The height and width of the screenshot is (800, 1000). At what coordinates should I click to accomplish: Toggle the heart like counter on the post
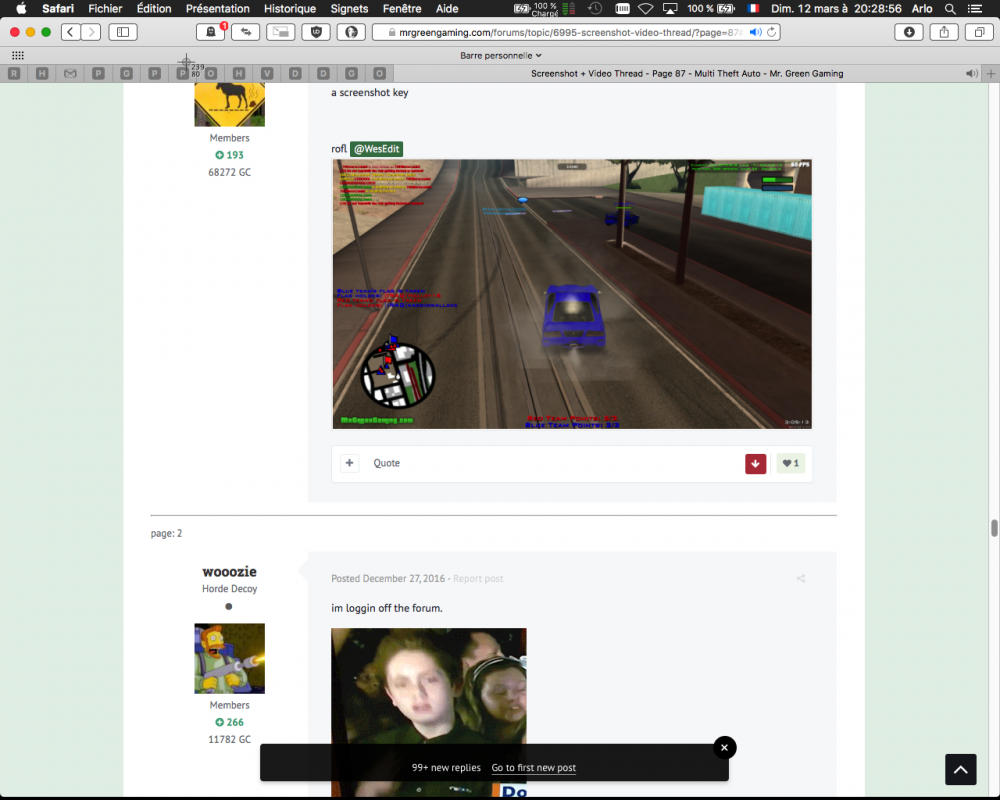791,464
